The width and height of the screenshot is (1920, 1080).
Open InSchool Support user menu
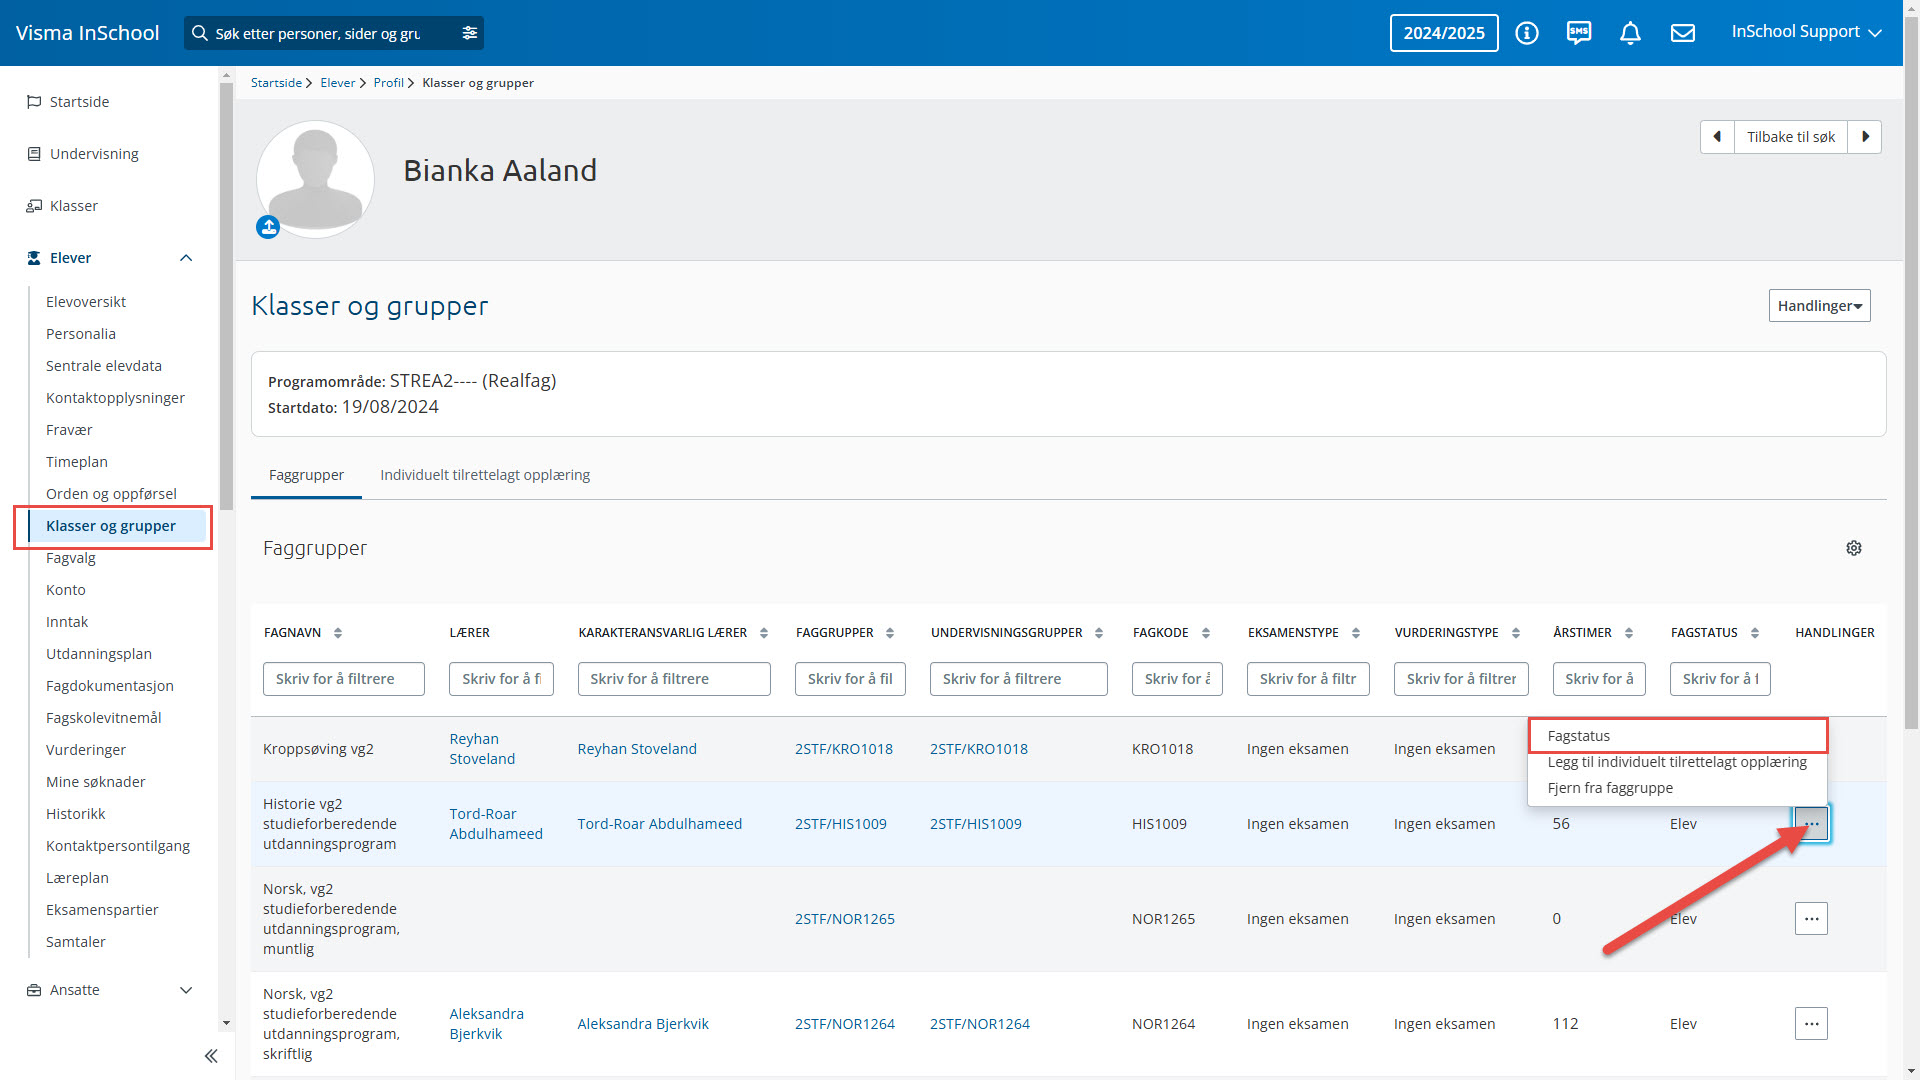pyautogui.click(x=1806, y=32)
